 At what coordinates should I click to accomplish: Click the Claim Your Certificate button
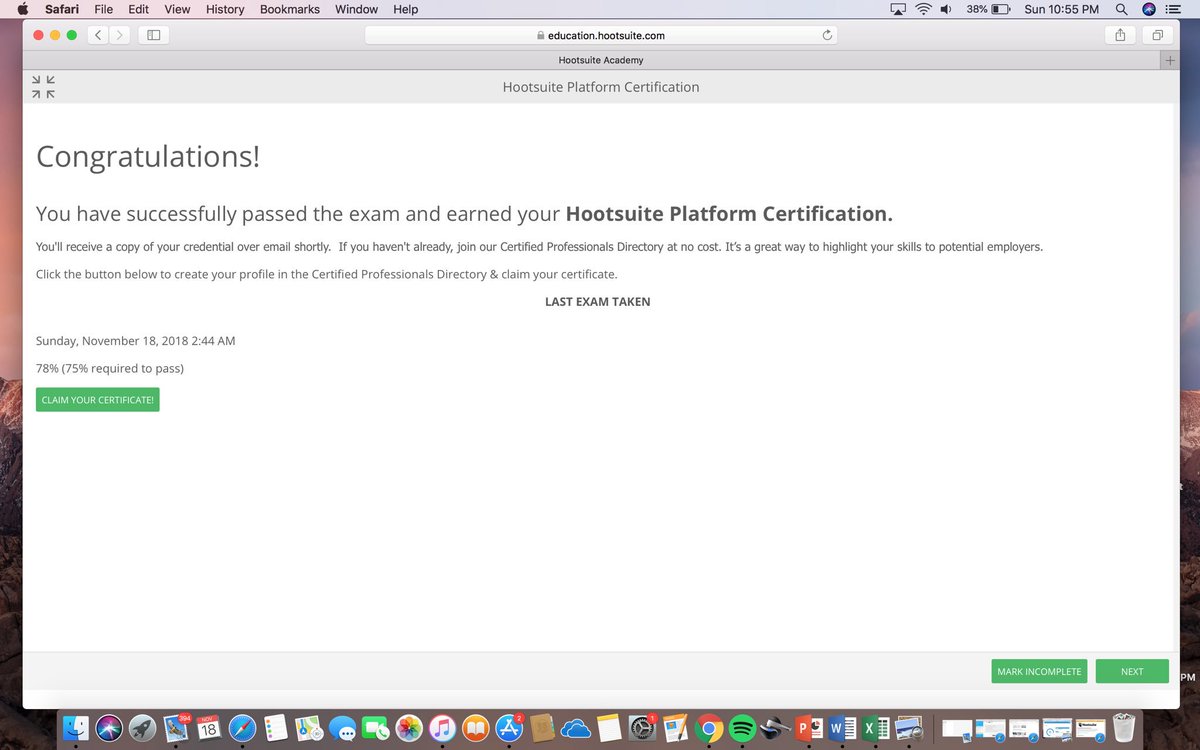pos(98,400)
